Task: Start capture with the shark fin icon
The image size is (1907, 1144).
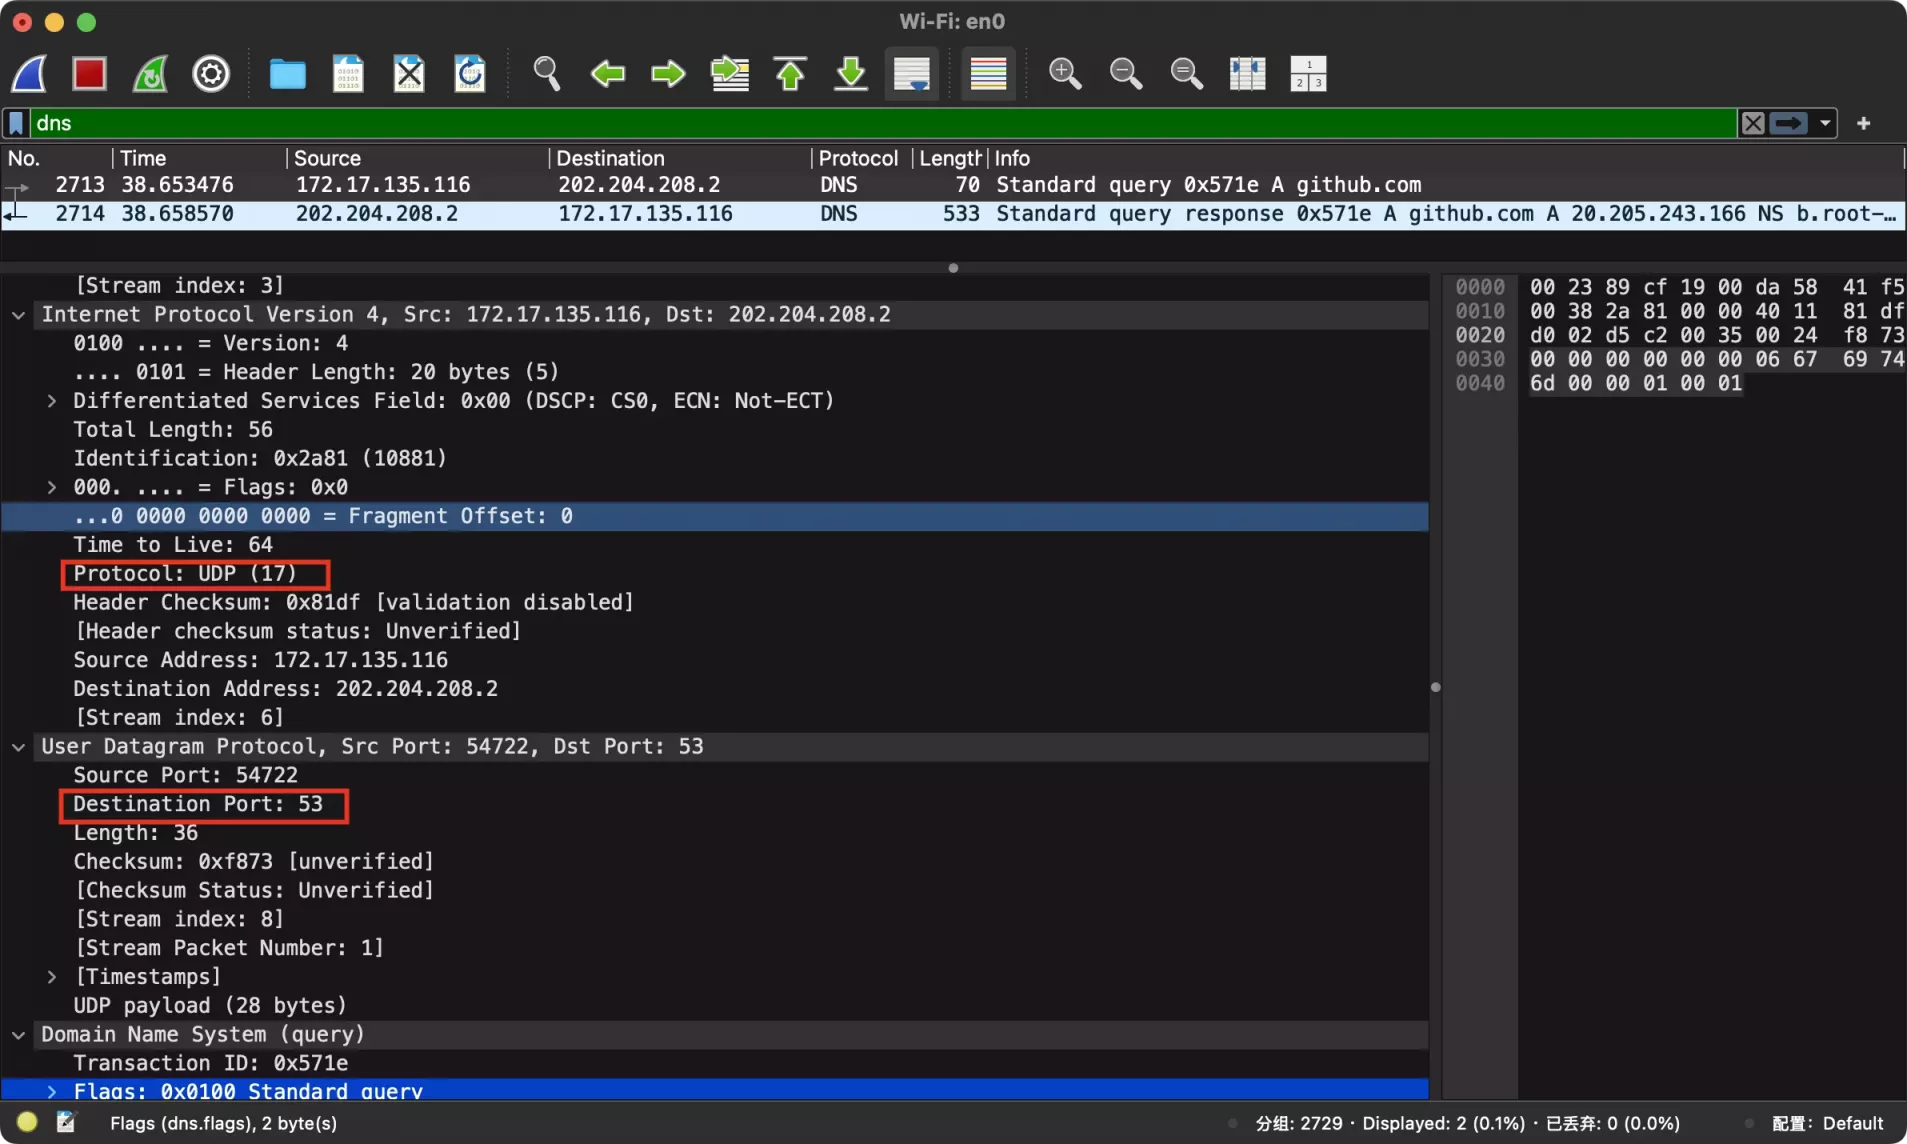Action: (30, 74)
